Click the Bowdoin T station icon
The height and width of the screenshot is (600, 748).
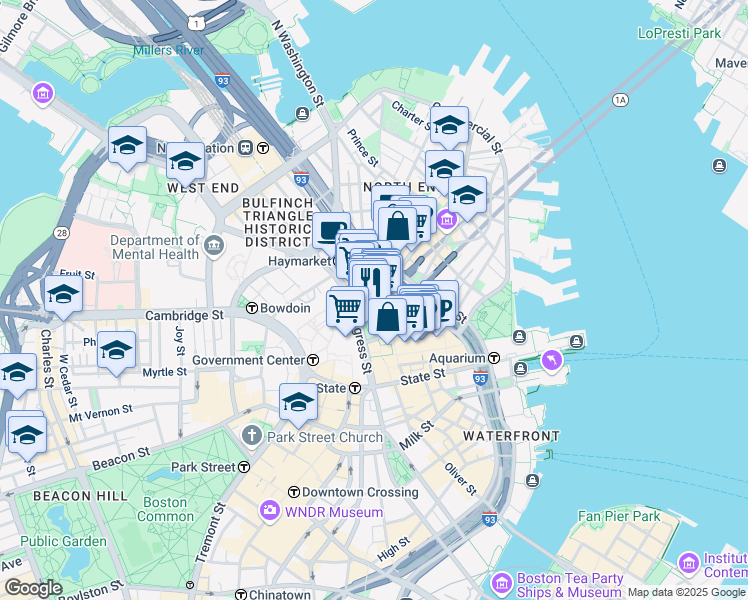[x=252, y=308]
